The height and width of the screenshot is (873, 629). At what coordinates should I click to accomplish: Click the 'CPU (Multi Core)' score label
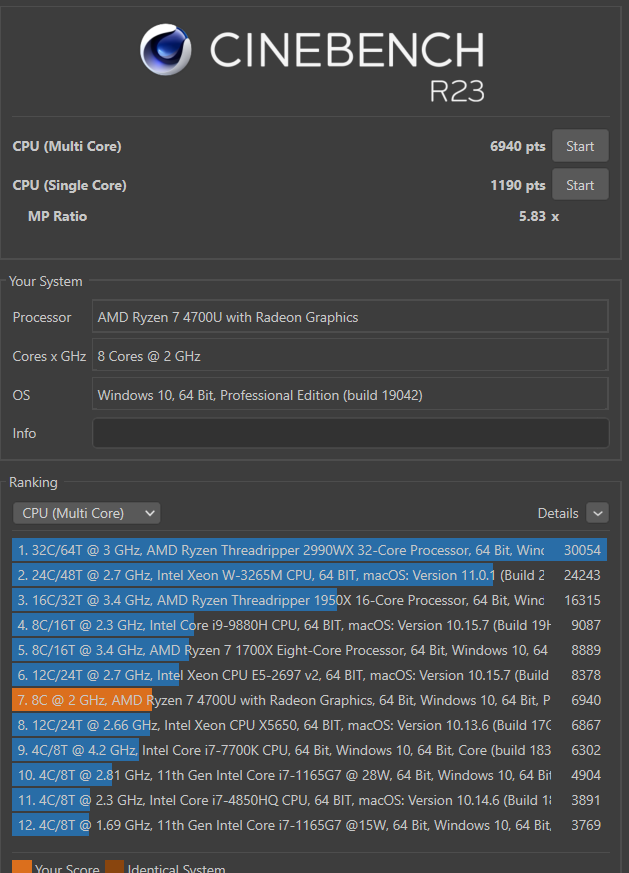pos(67,146)
